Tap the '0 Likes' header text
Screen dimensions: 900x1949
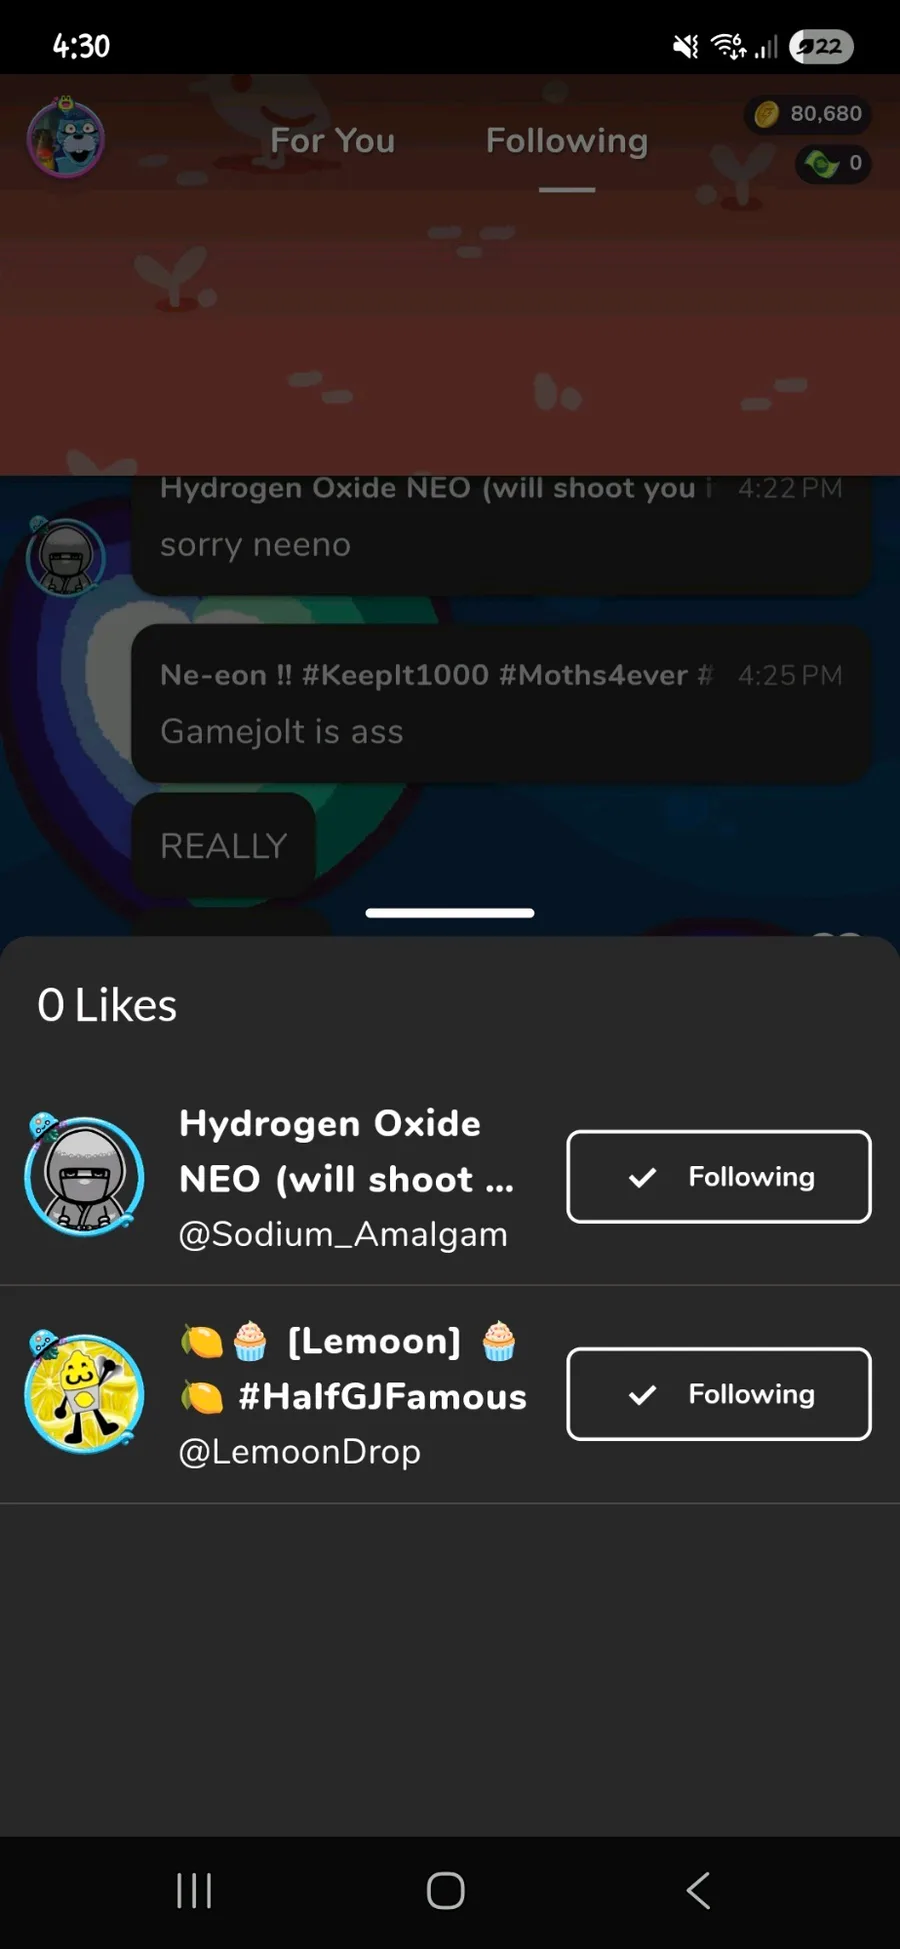[107, 1005]
